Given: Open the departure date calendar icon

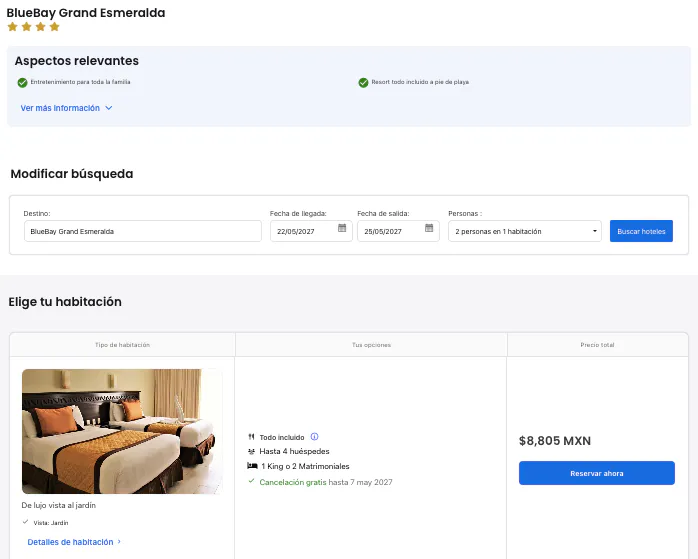Looking at the screenshot, I should (429, 228).
